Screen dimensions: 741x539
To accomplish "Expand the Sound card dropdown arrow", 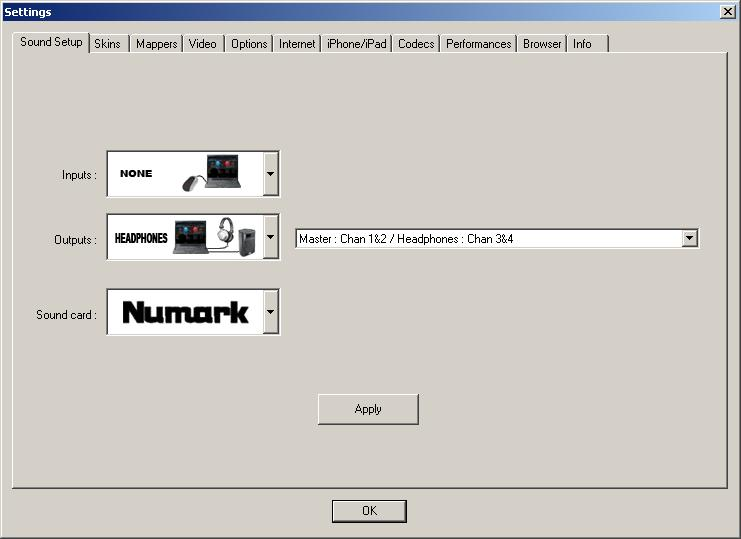I will 271,312.
